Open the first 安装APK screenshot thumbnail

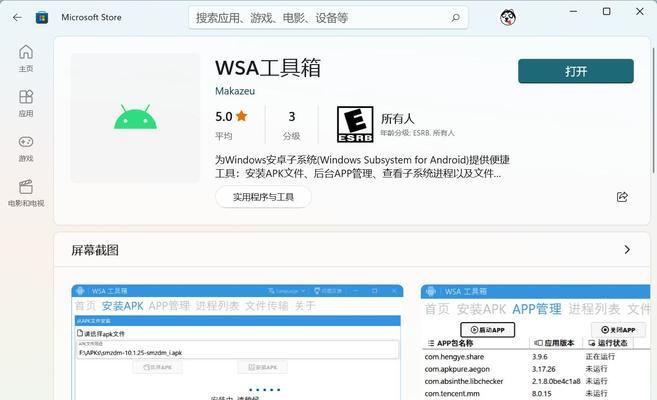tap(237, 342)
